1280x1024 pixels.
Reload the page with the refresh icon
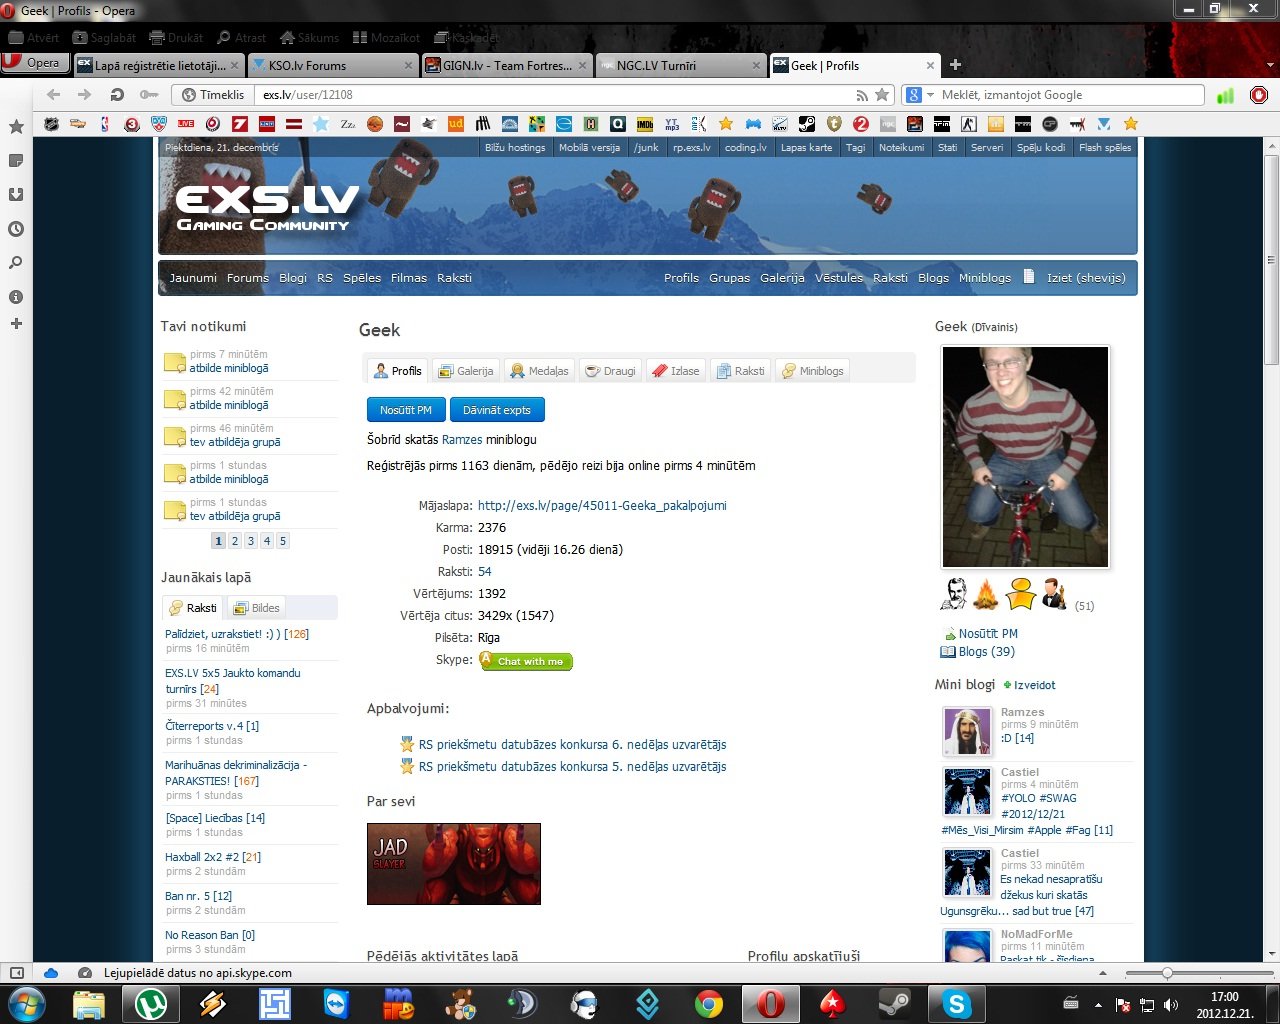click(117, 95)
